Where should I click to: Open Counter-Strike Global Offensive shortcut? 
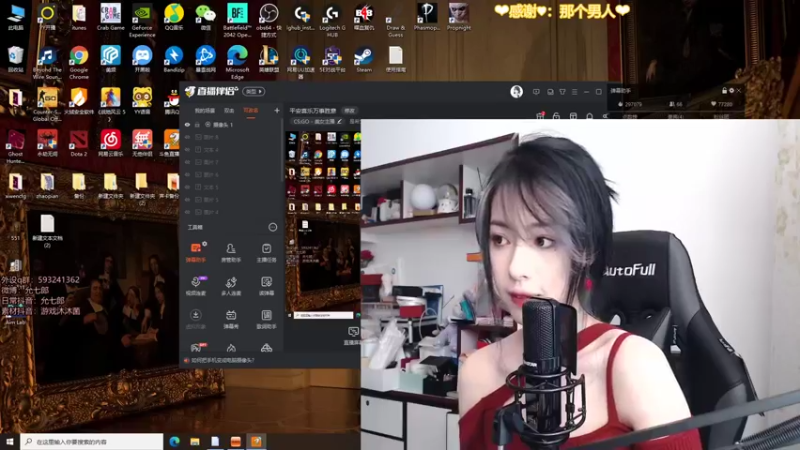[47, 104]
